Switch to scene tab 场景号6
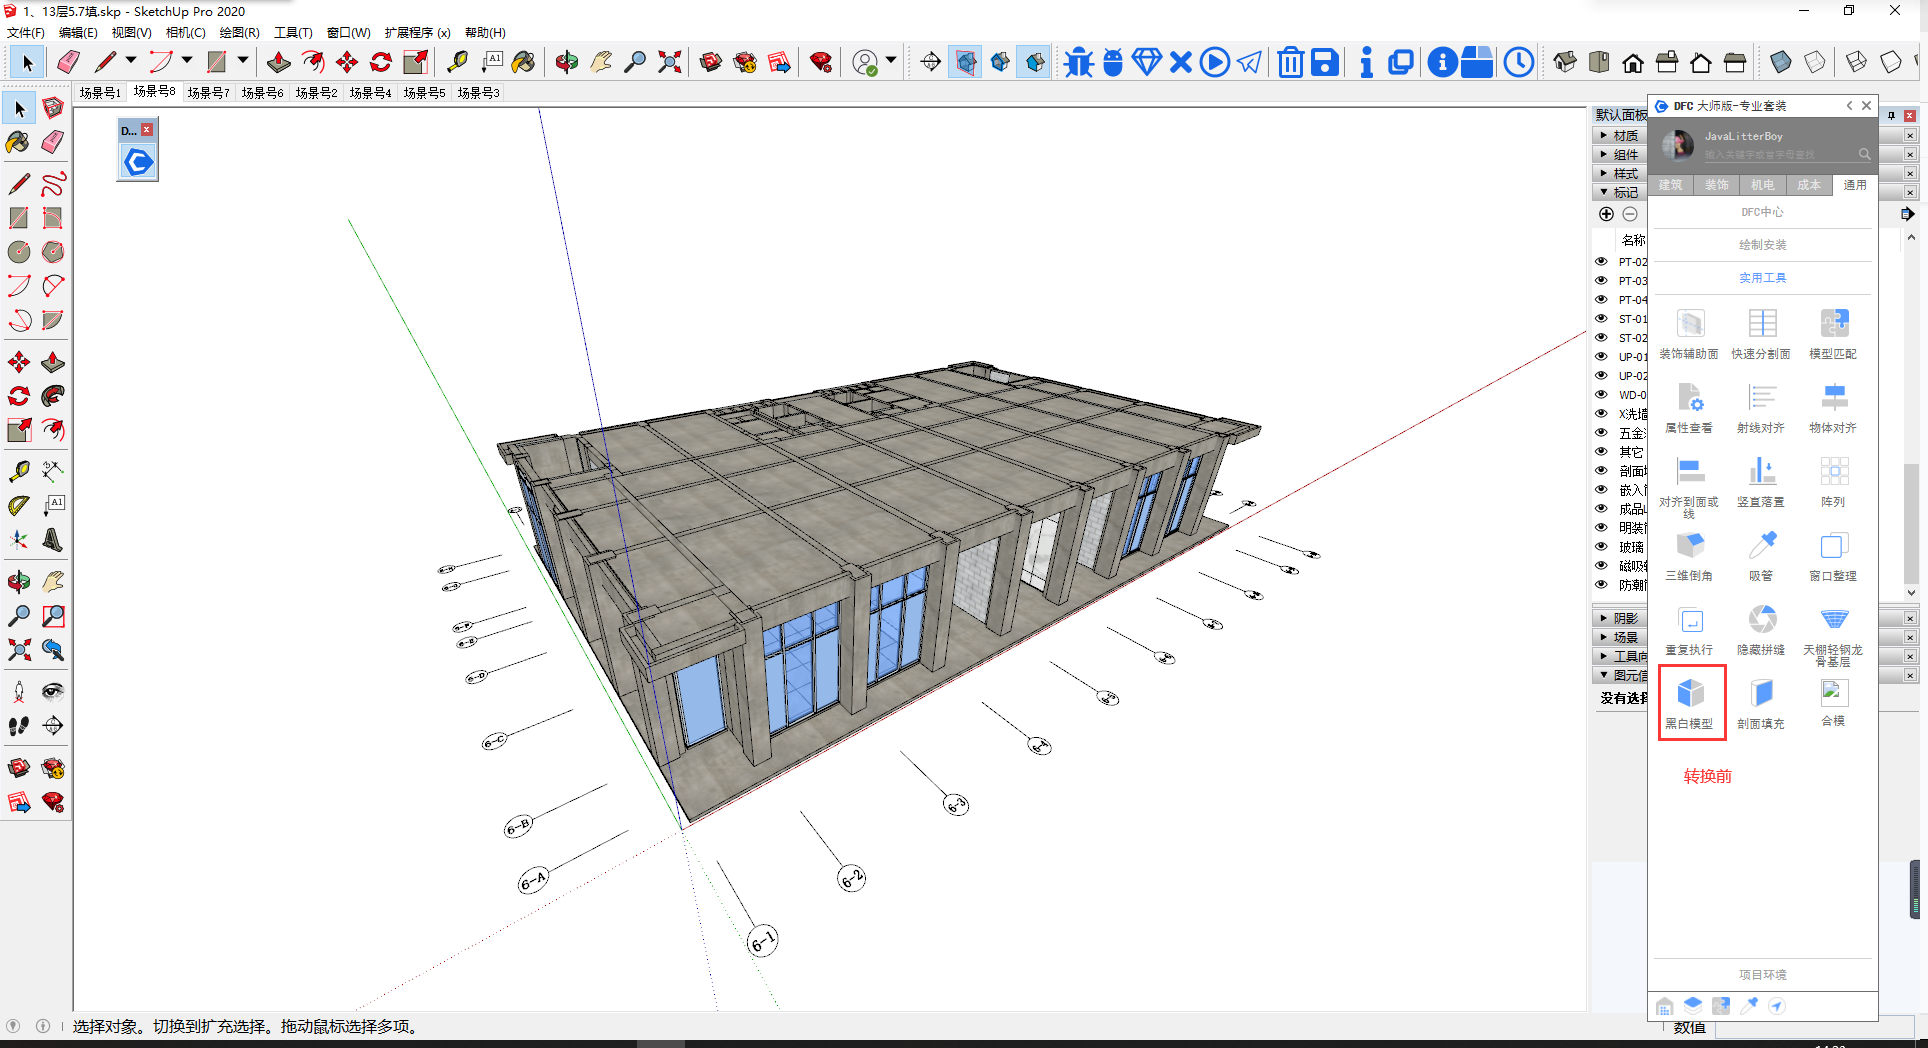 [x=262, y=93]
